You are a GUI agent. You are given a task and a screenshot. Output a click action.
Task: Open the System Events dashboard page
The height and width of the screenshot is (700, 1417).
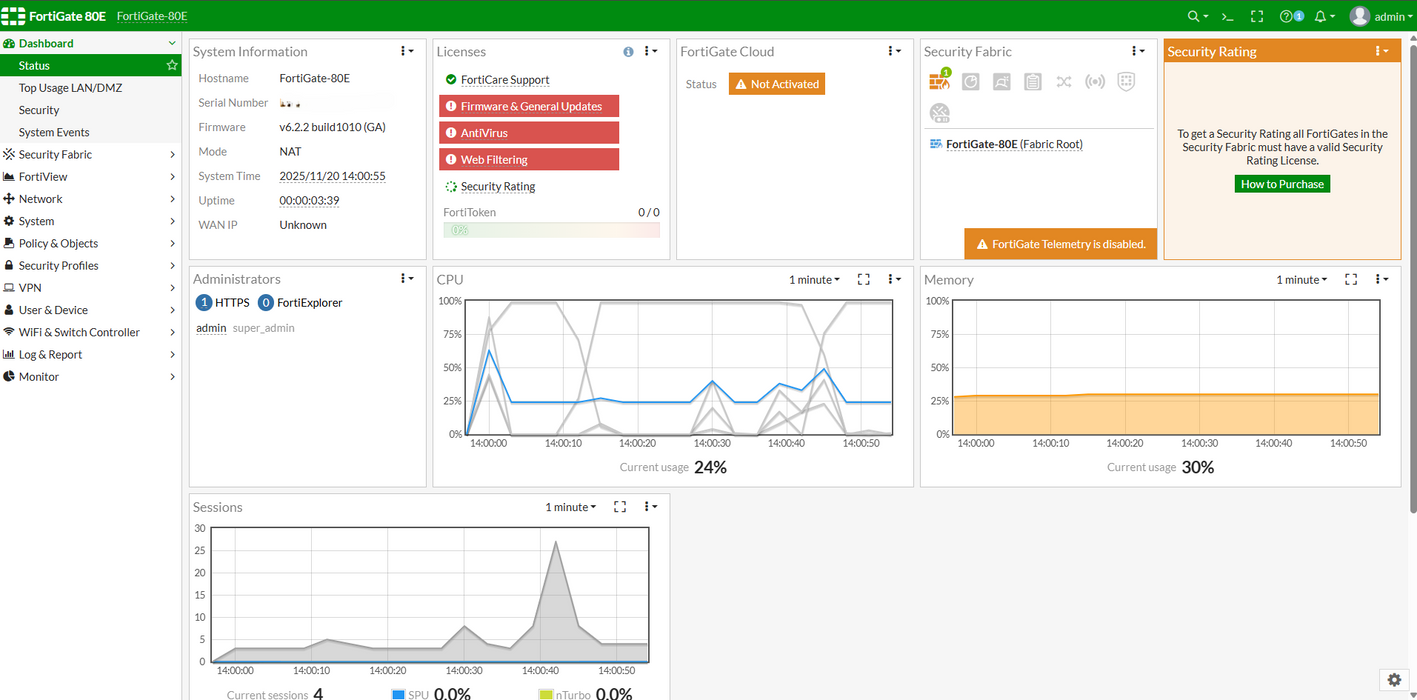coord(54,132)
